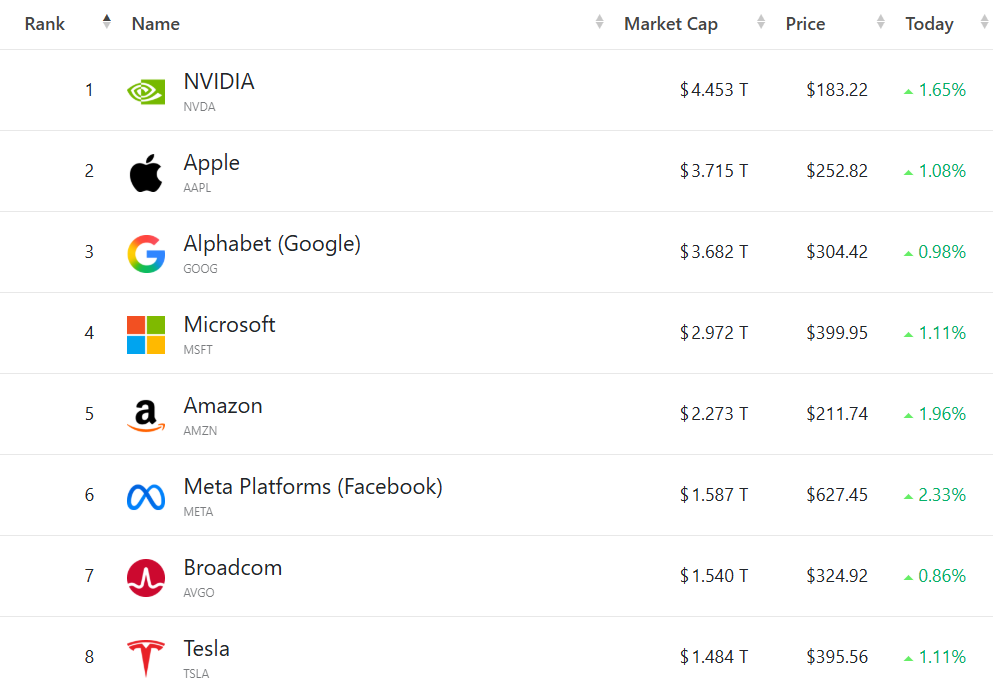Click the Apple logo icon
The width and height of the screenshot is (993, 697).
point(146,173)
